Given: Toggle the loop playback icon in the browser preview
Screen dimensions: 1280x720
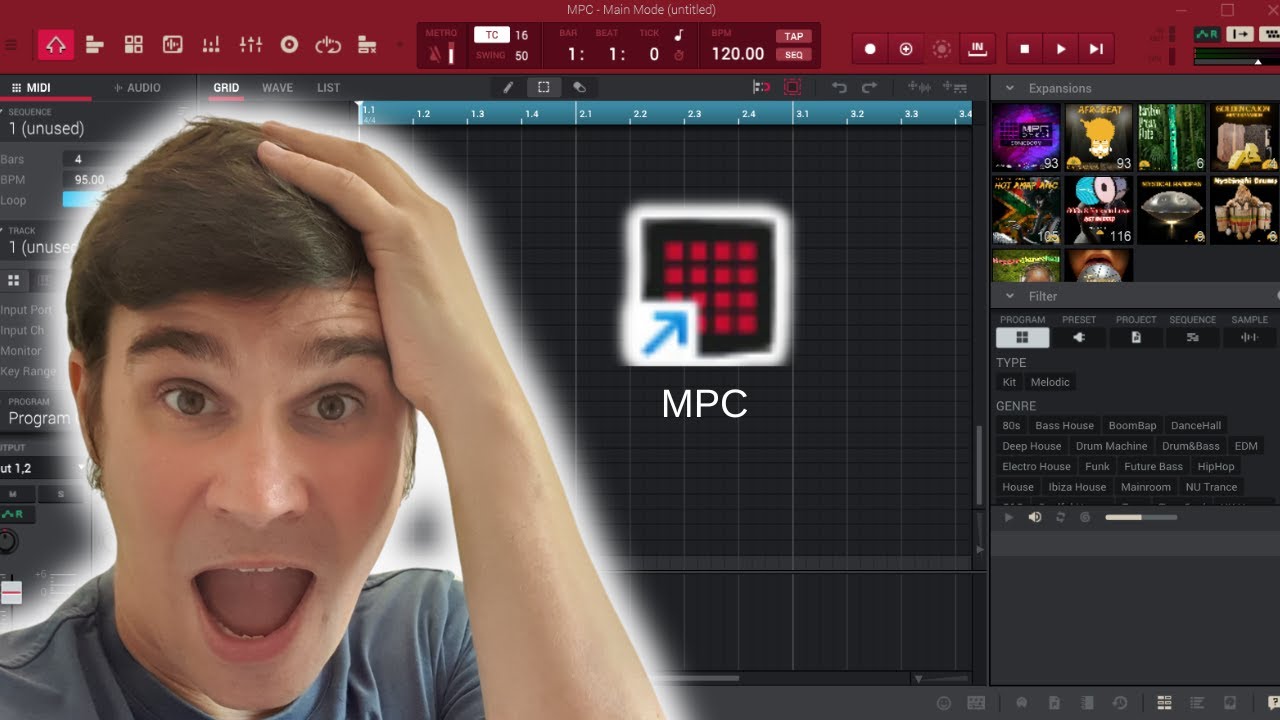Looking at the screenshot, I should pos(1060,517).
